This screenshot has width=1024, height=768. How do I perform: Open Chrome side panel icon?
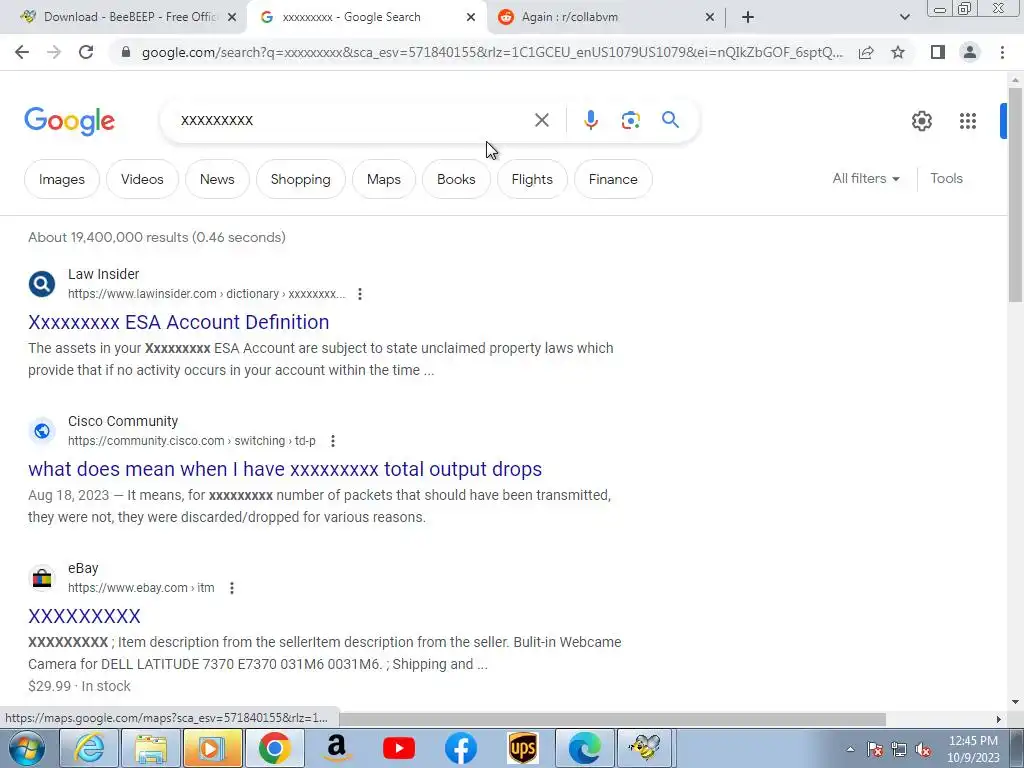[x=938, y=52]
